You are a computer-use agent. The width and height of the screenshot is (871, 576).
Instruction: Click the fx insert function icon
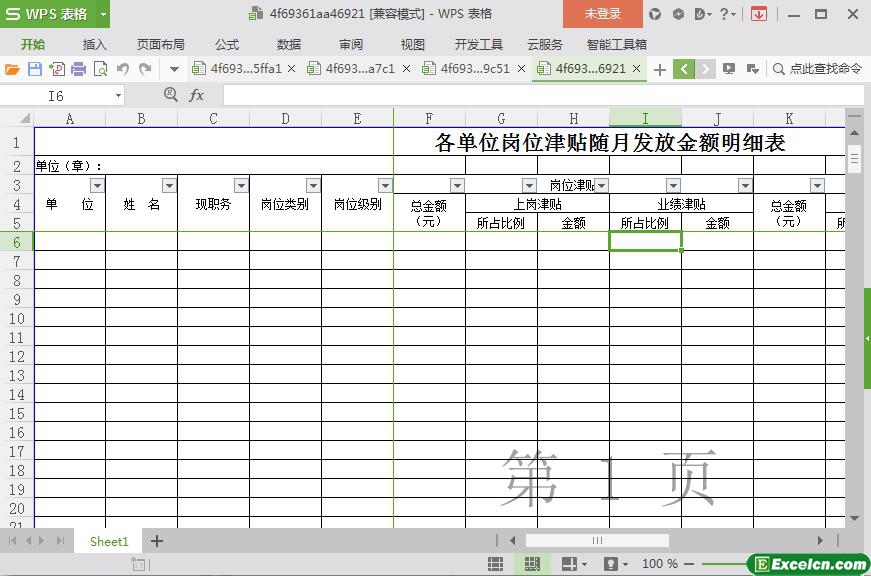[197, 95]
